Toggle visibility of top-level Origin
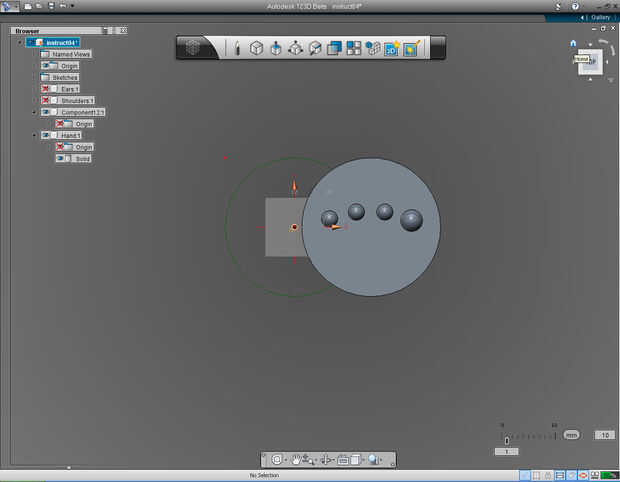Viewport: 620px width, 482px height. click(x=45, y=65)
